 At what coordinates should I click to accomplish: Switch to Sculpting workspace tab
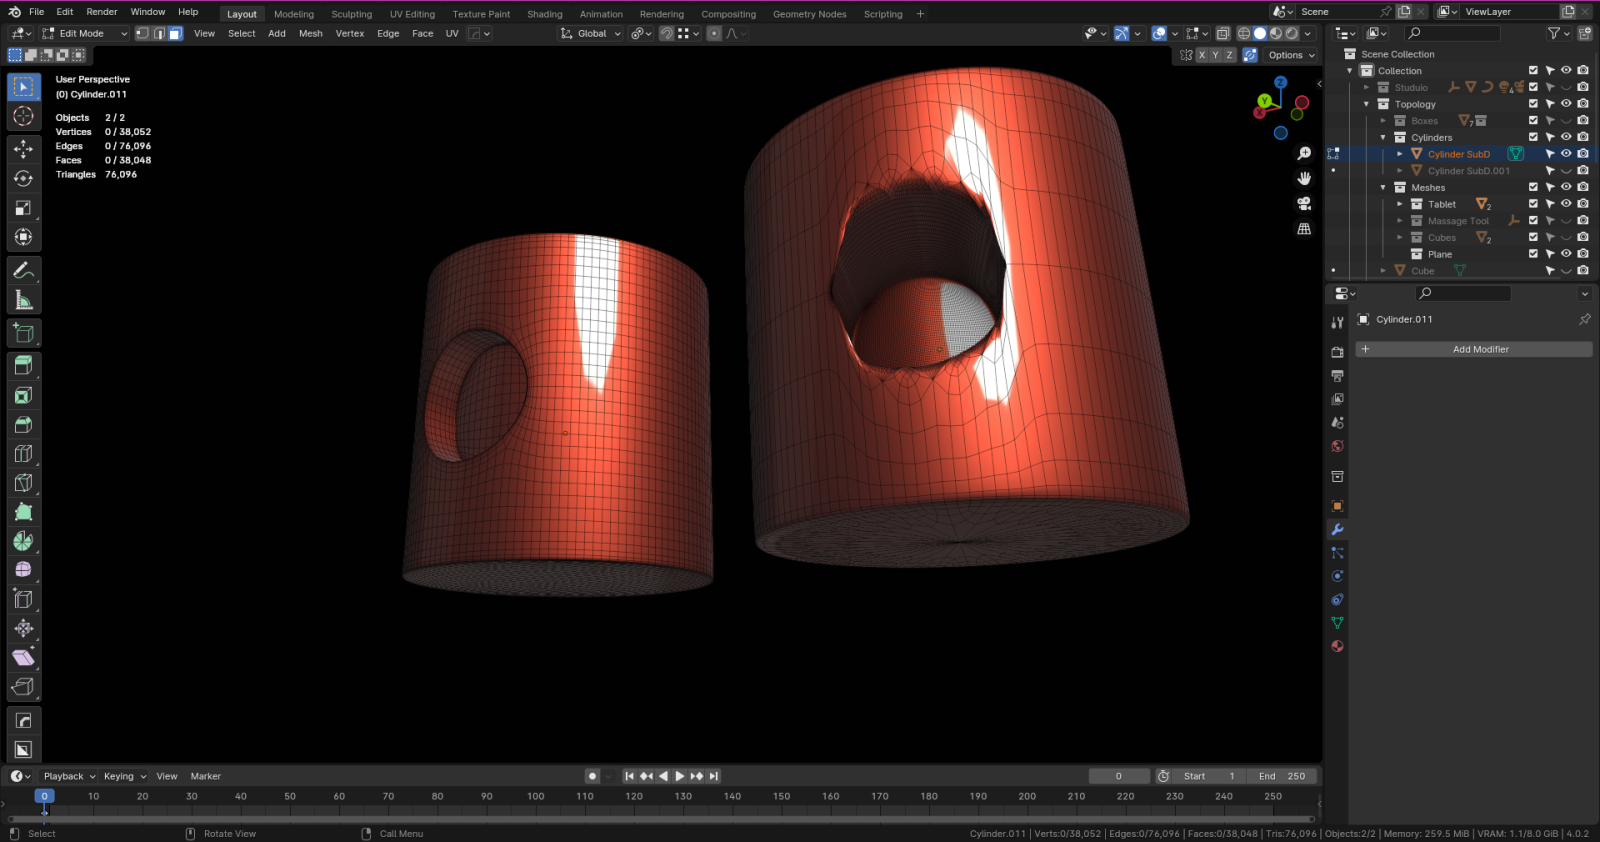tap(351, 14)
